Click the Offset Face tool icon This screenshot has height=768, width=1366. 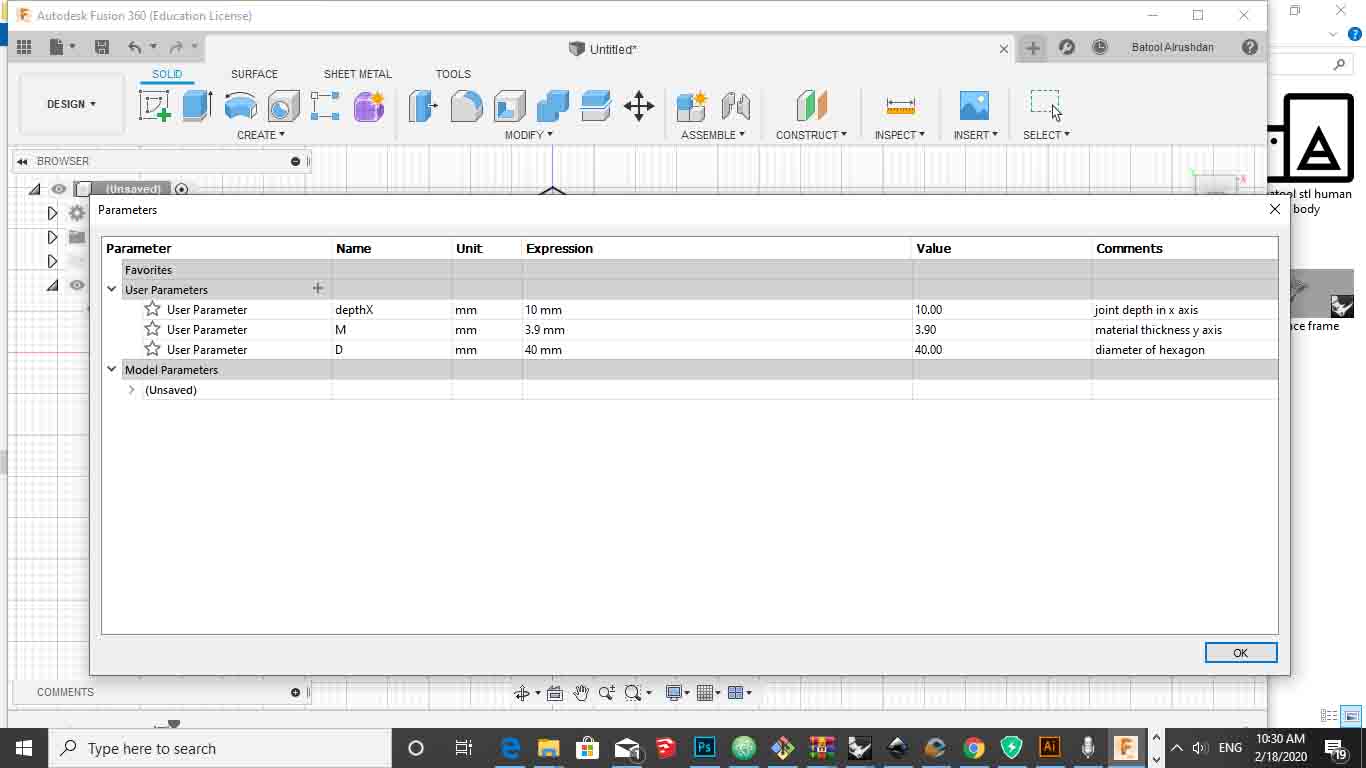click(x=595, y=105)
